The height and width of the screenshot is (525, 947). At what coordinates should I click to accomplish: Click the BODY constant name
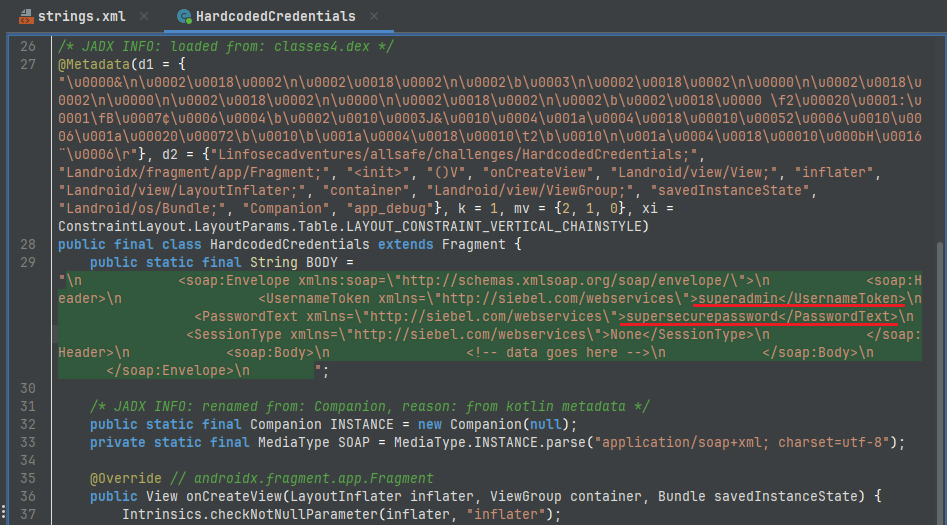tap(322, 263)
